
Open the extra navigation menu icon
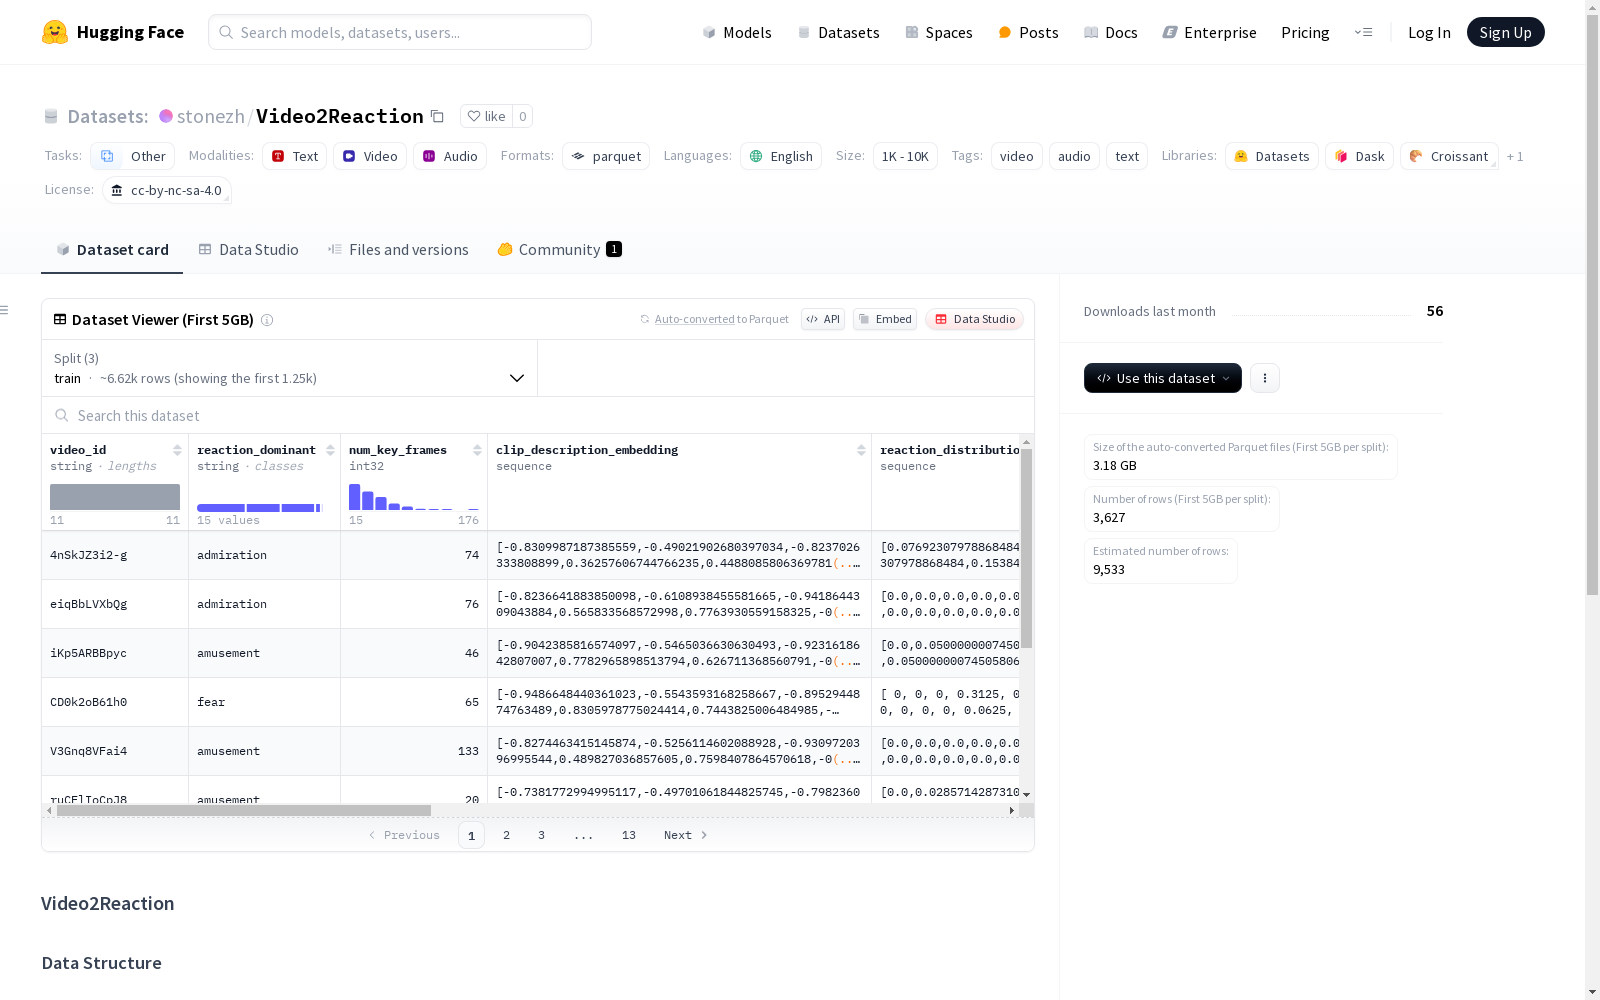(1363, 32)
